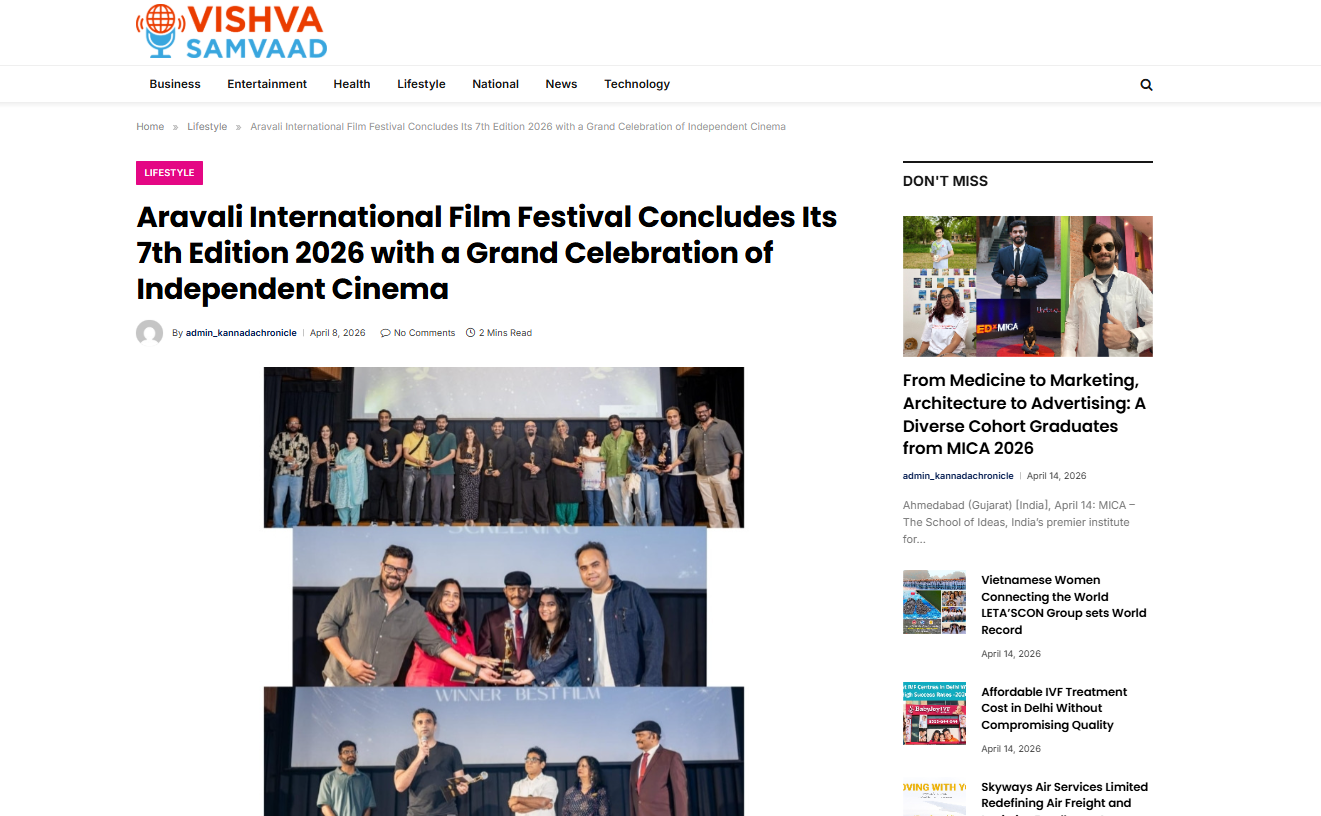Click the No Comments speech bubble icon
The width and height of the screenshot is (1321, 816).
(x=385, y=333)
